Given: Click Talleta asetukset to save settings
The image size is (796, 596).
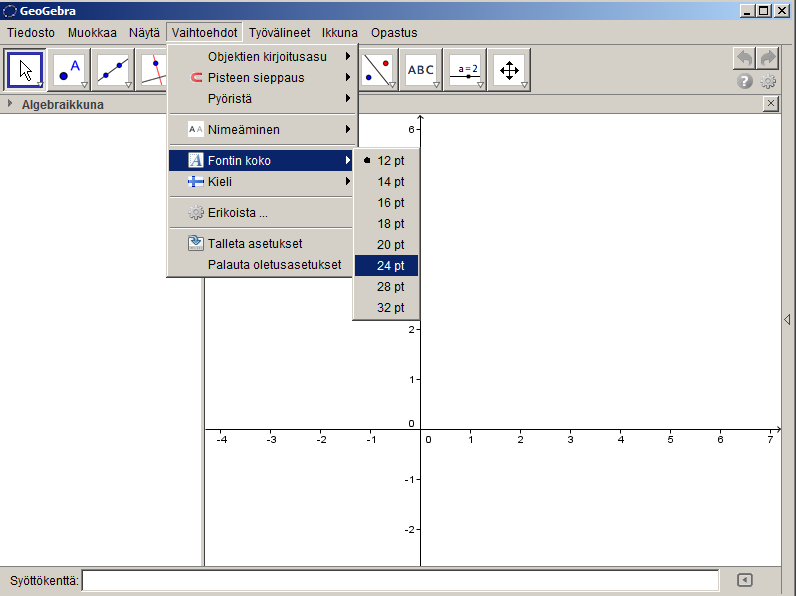Looking at the screenshot, I should pyautogui.click(x=261, y=244).
